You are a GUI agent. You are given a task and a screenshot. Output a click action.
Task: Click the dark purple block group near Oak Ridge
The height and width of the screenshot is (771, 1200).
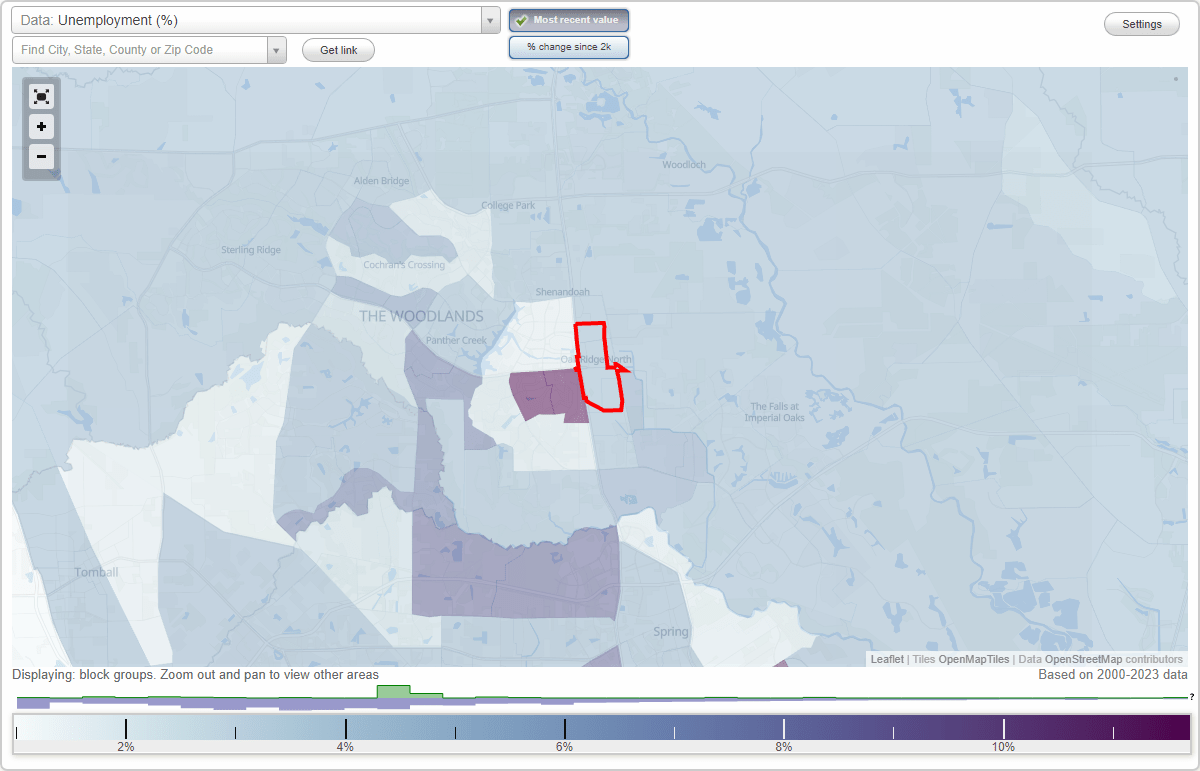pyautogui.click(x=548, y=394)
